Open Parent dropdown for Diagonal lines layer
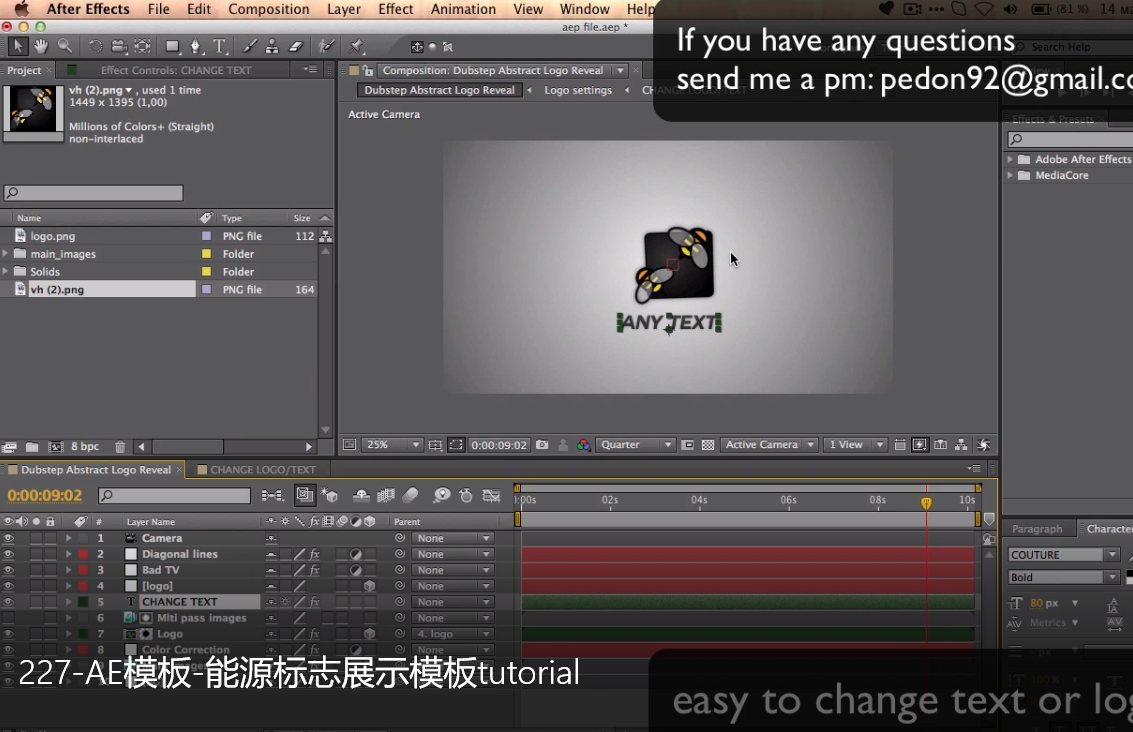The image size is (1133, 732). [x=452, y=554]
